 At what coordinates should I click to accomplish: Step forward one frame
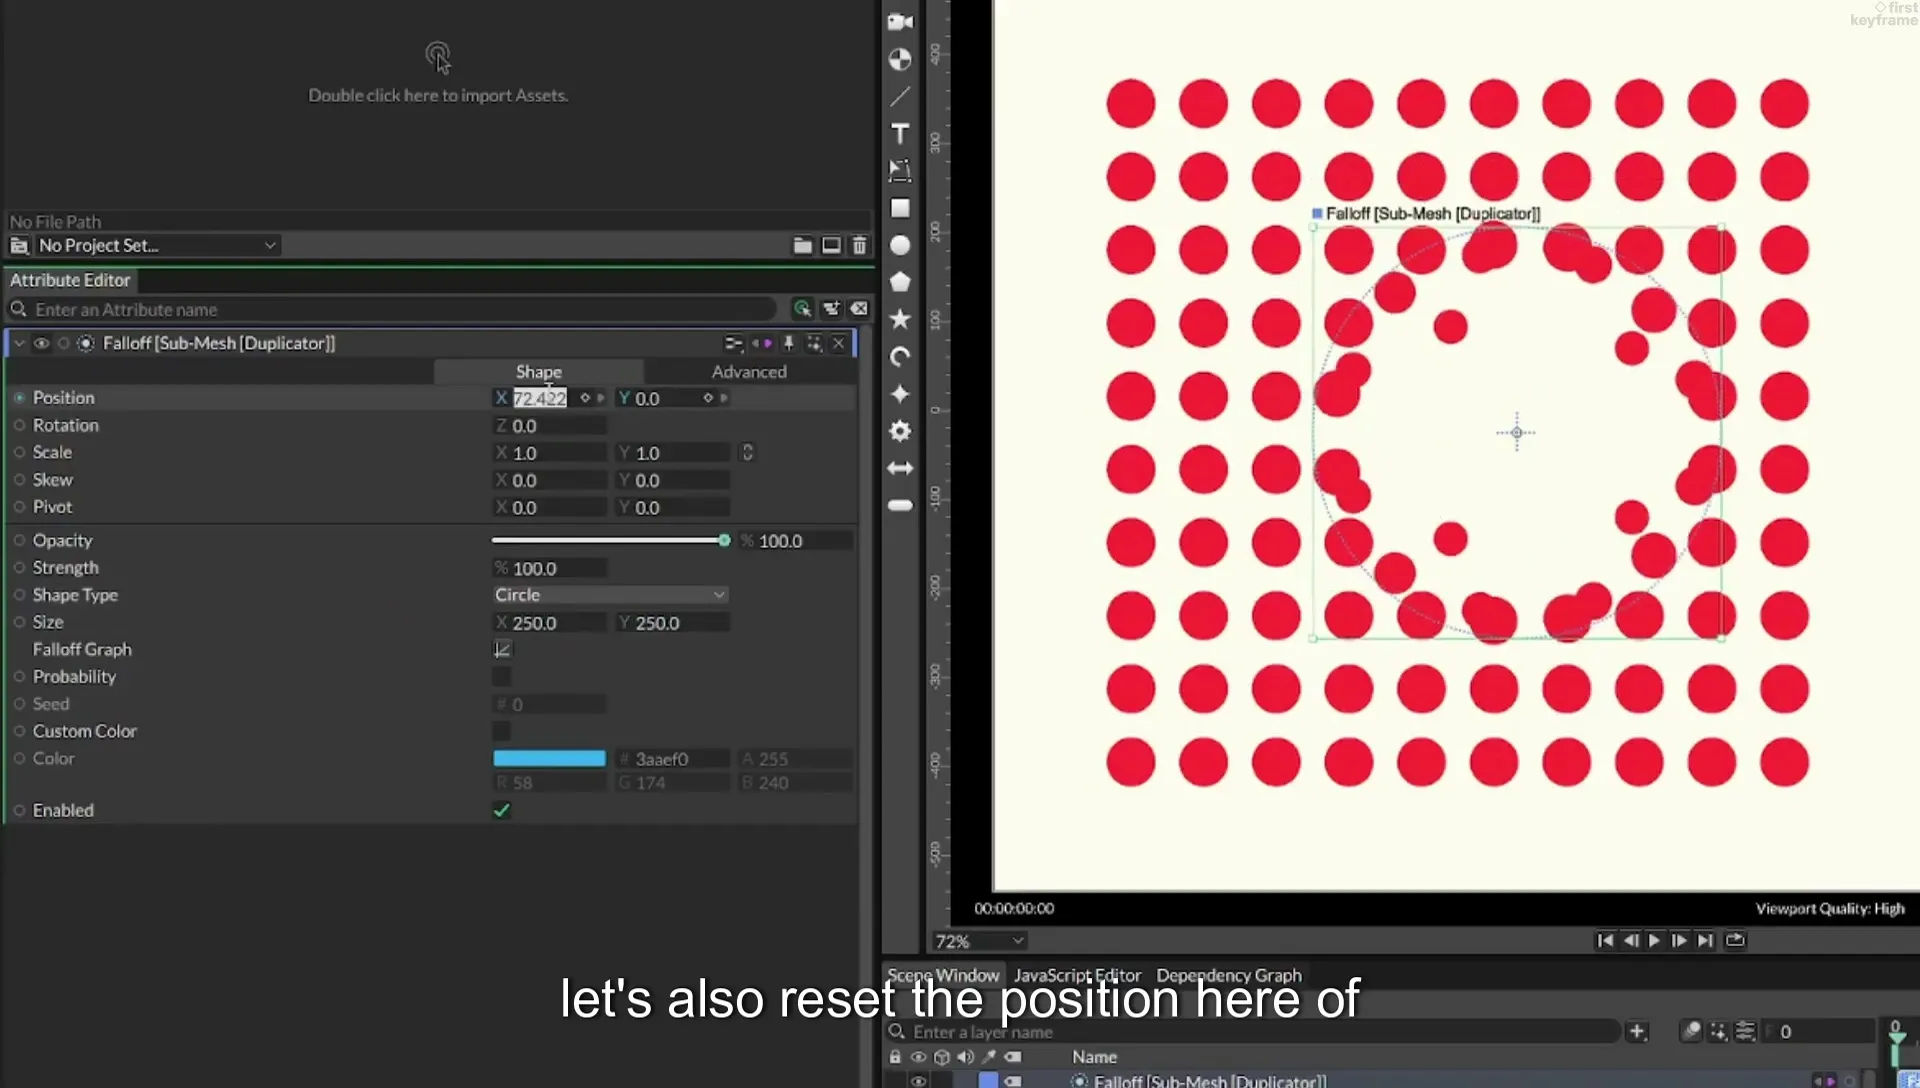coord(1679,940)
